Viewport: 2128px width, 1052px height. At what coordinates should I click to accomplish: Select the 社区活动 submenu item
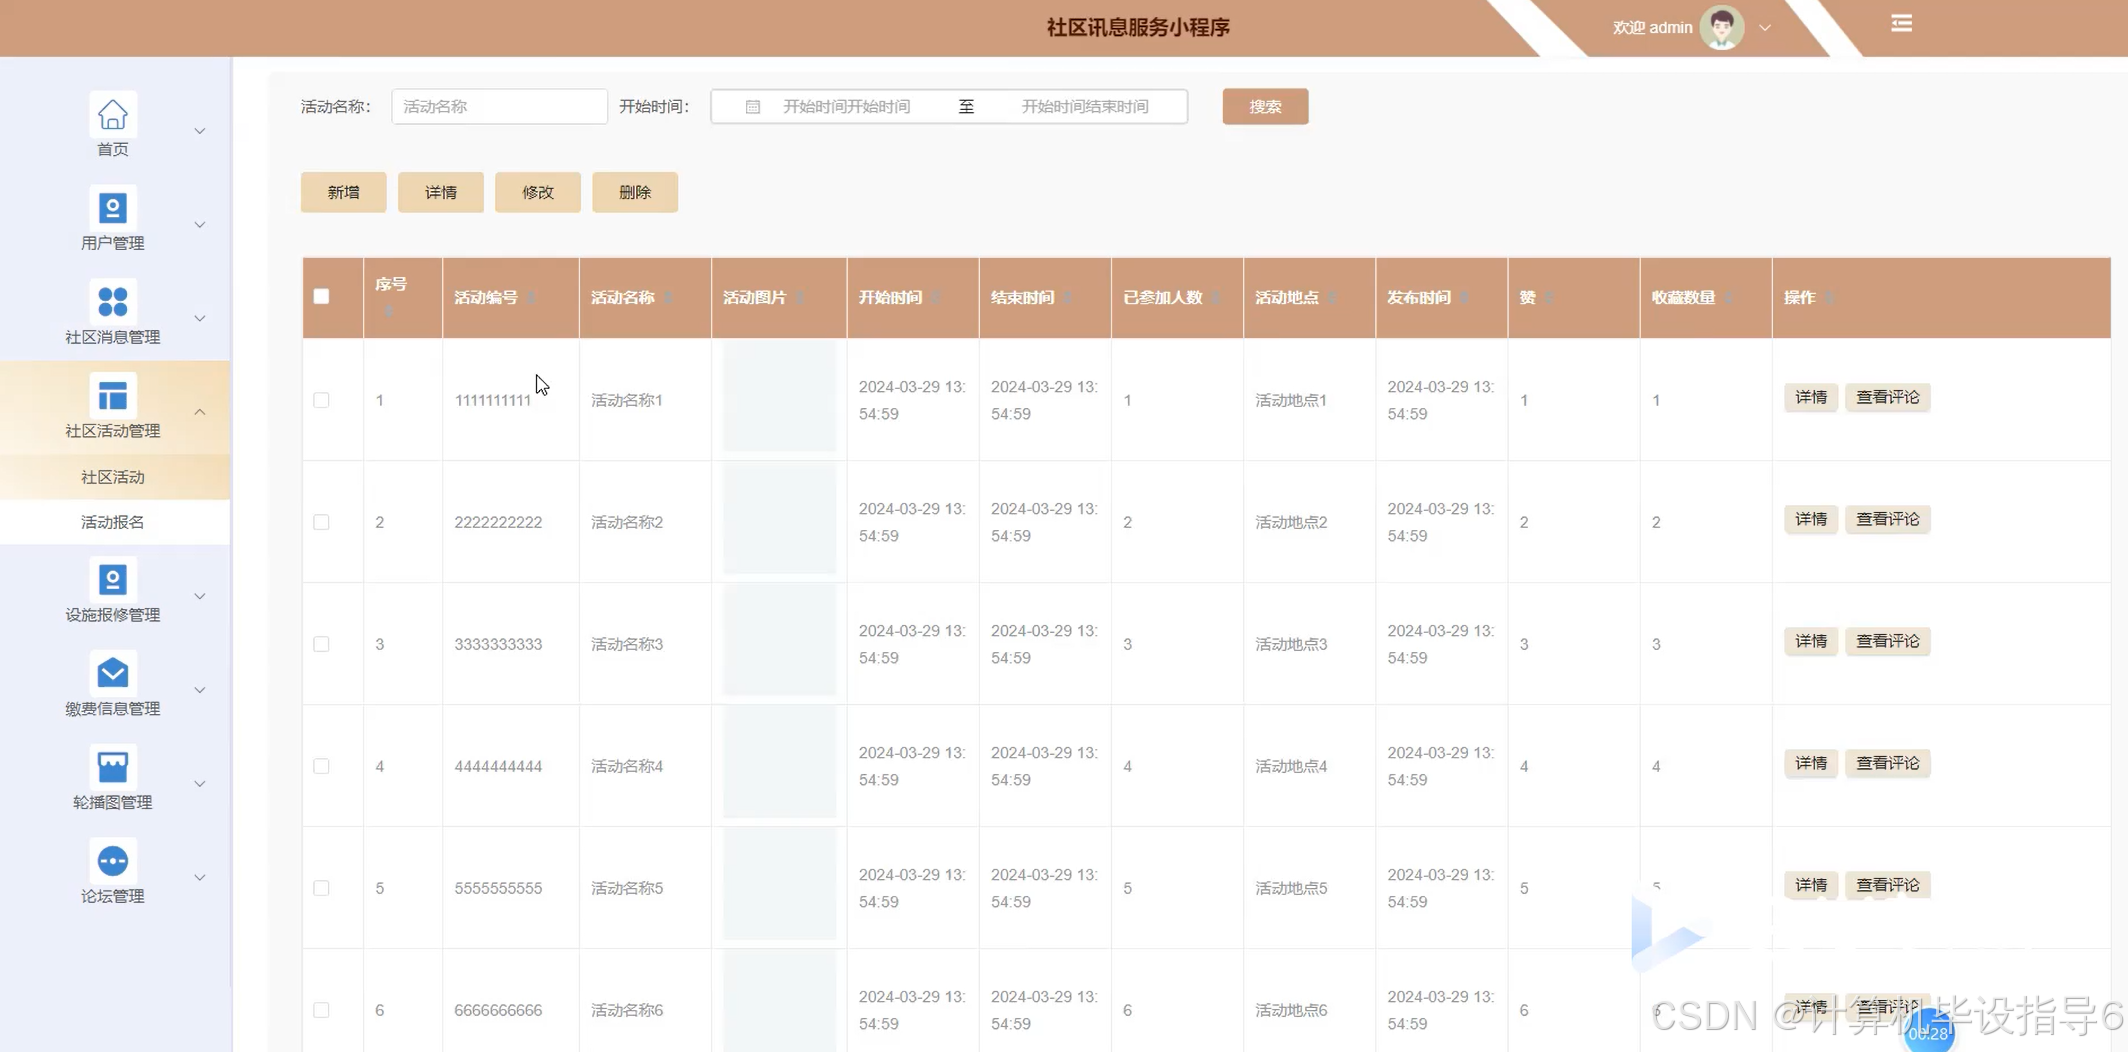point(113,477)
